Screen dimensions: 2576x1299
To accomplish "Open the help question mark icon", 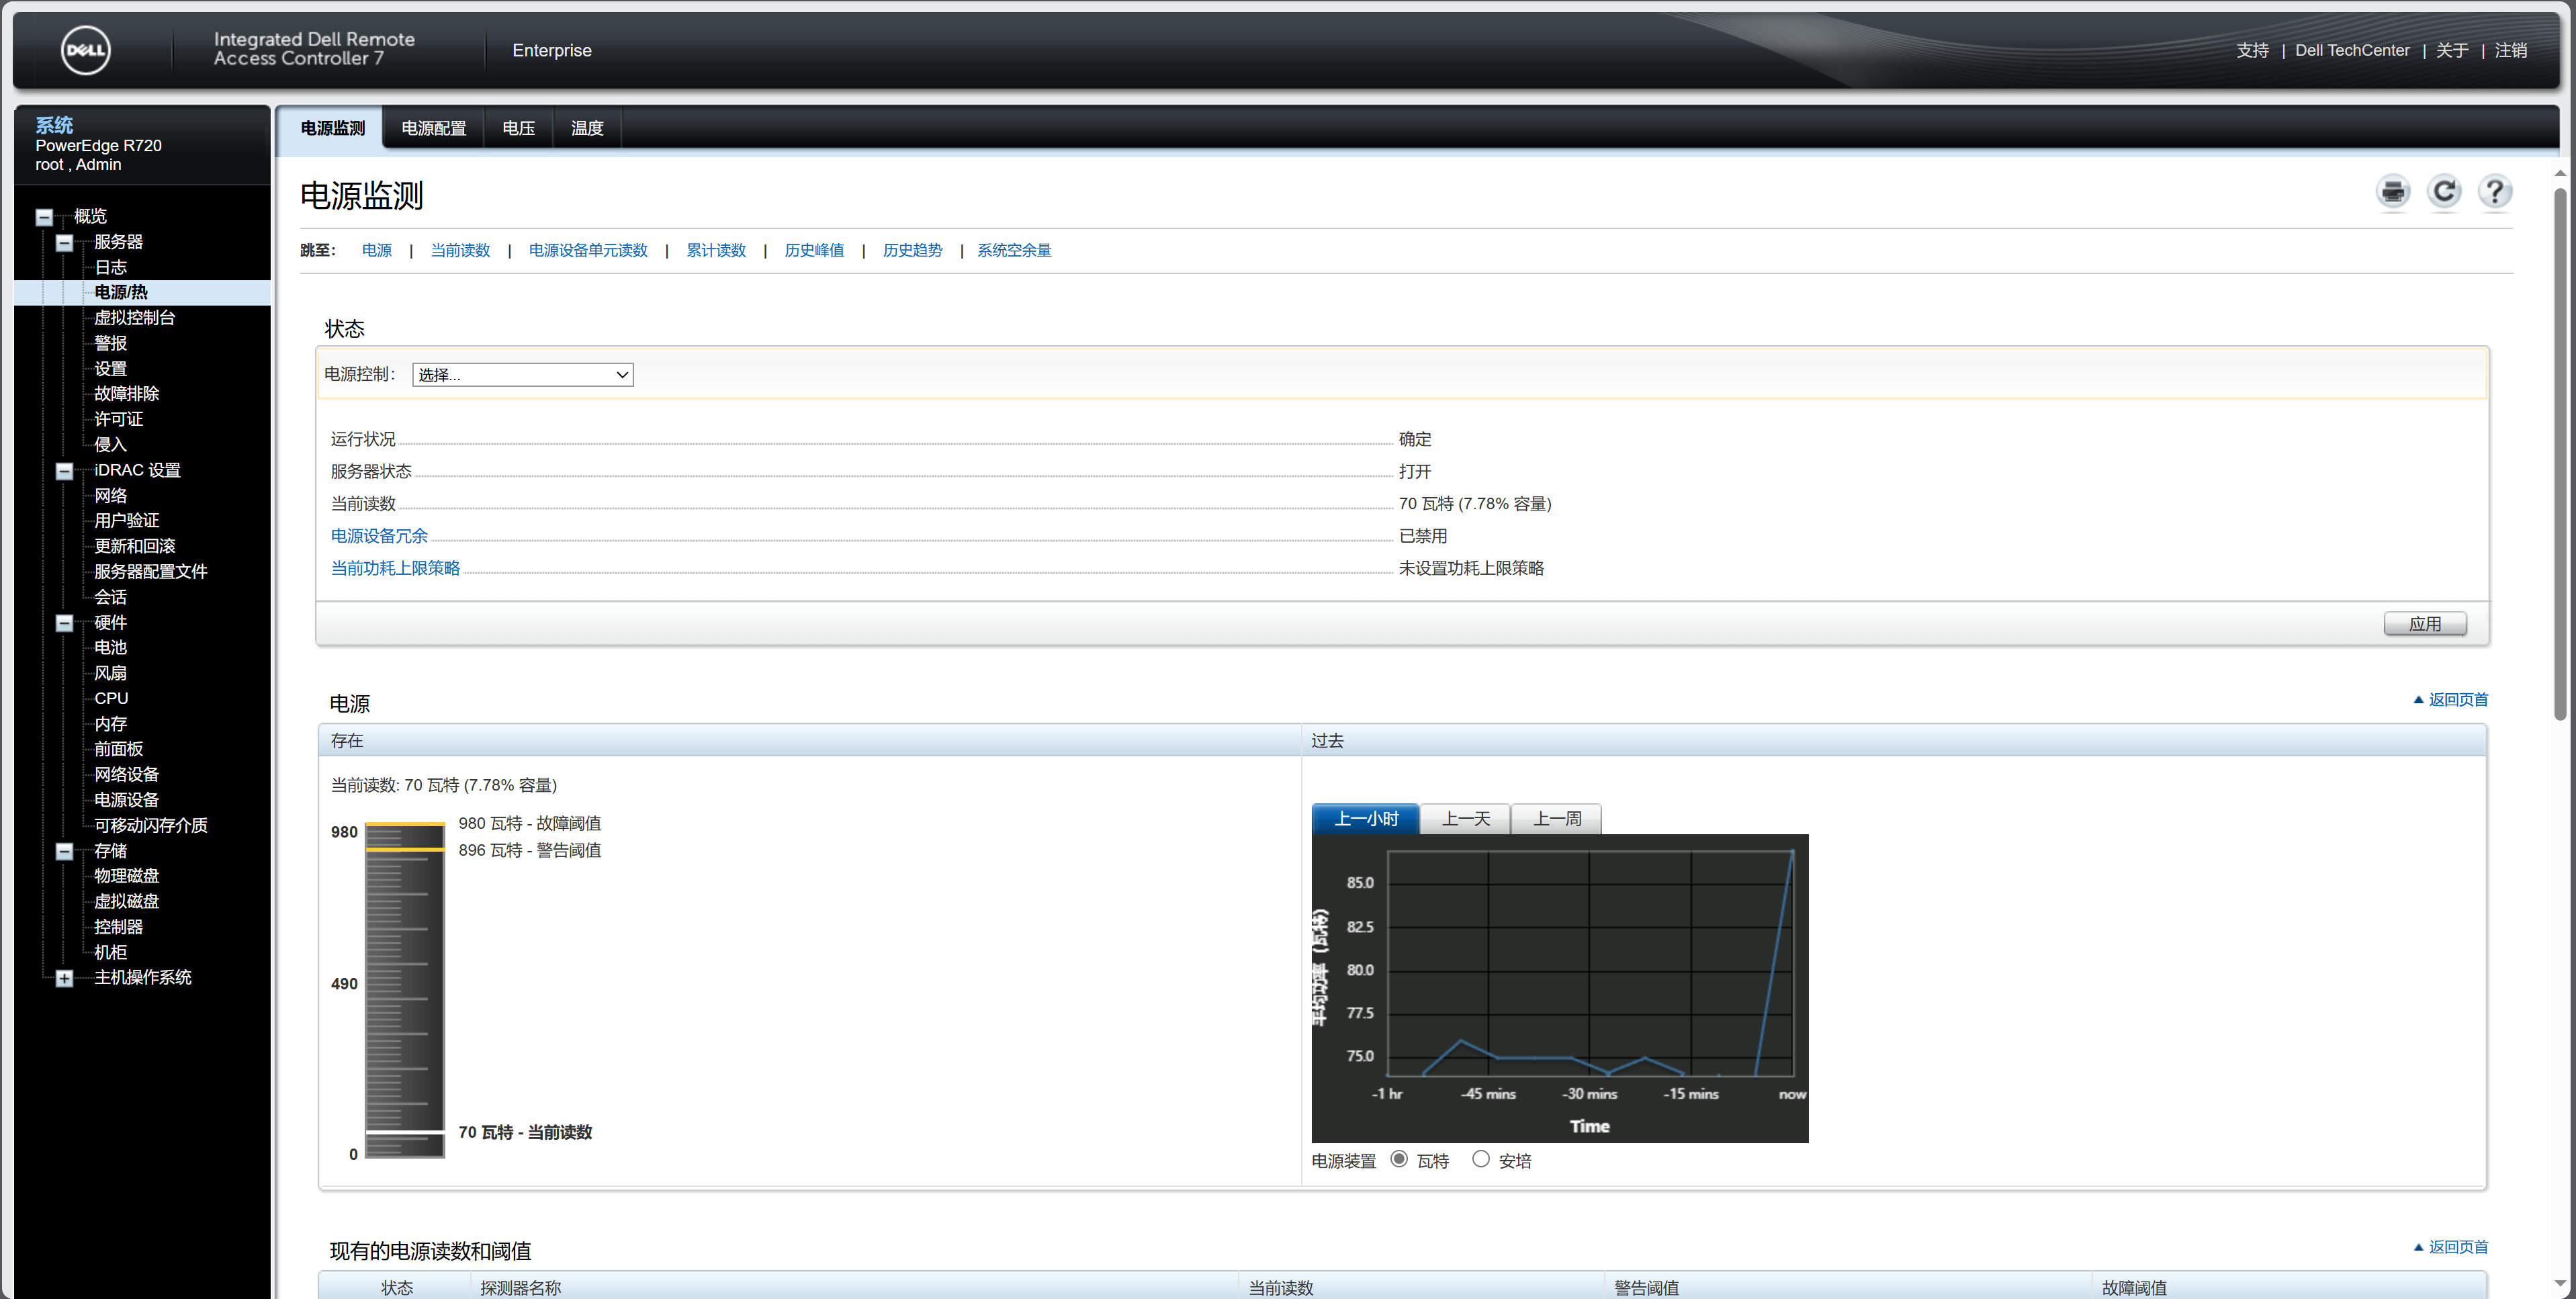I will click(2495, 192).
